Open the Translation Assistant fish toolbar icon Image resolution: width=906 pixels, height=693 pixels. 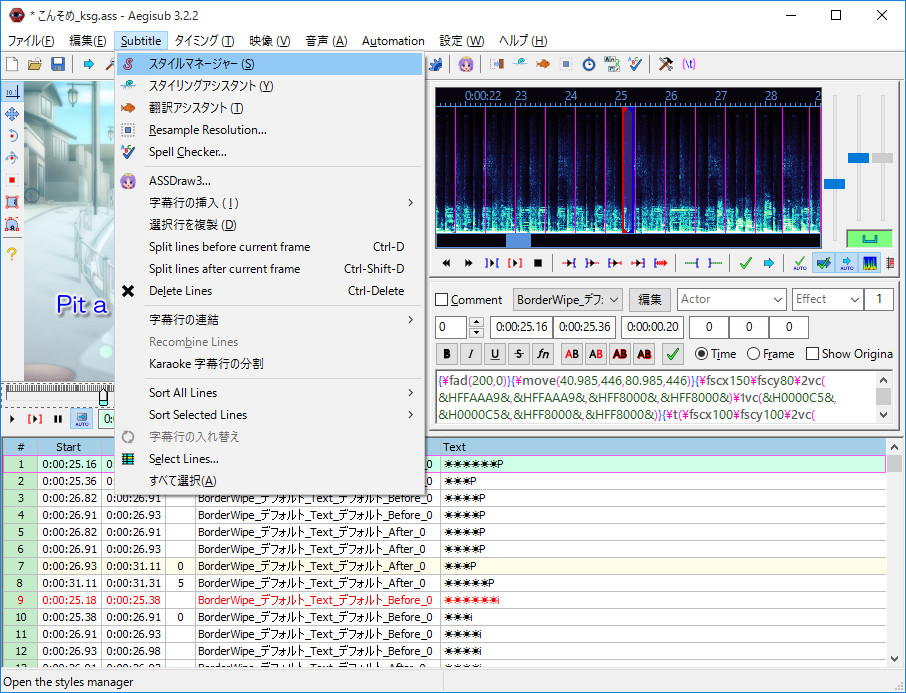(543, 64)
